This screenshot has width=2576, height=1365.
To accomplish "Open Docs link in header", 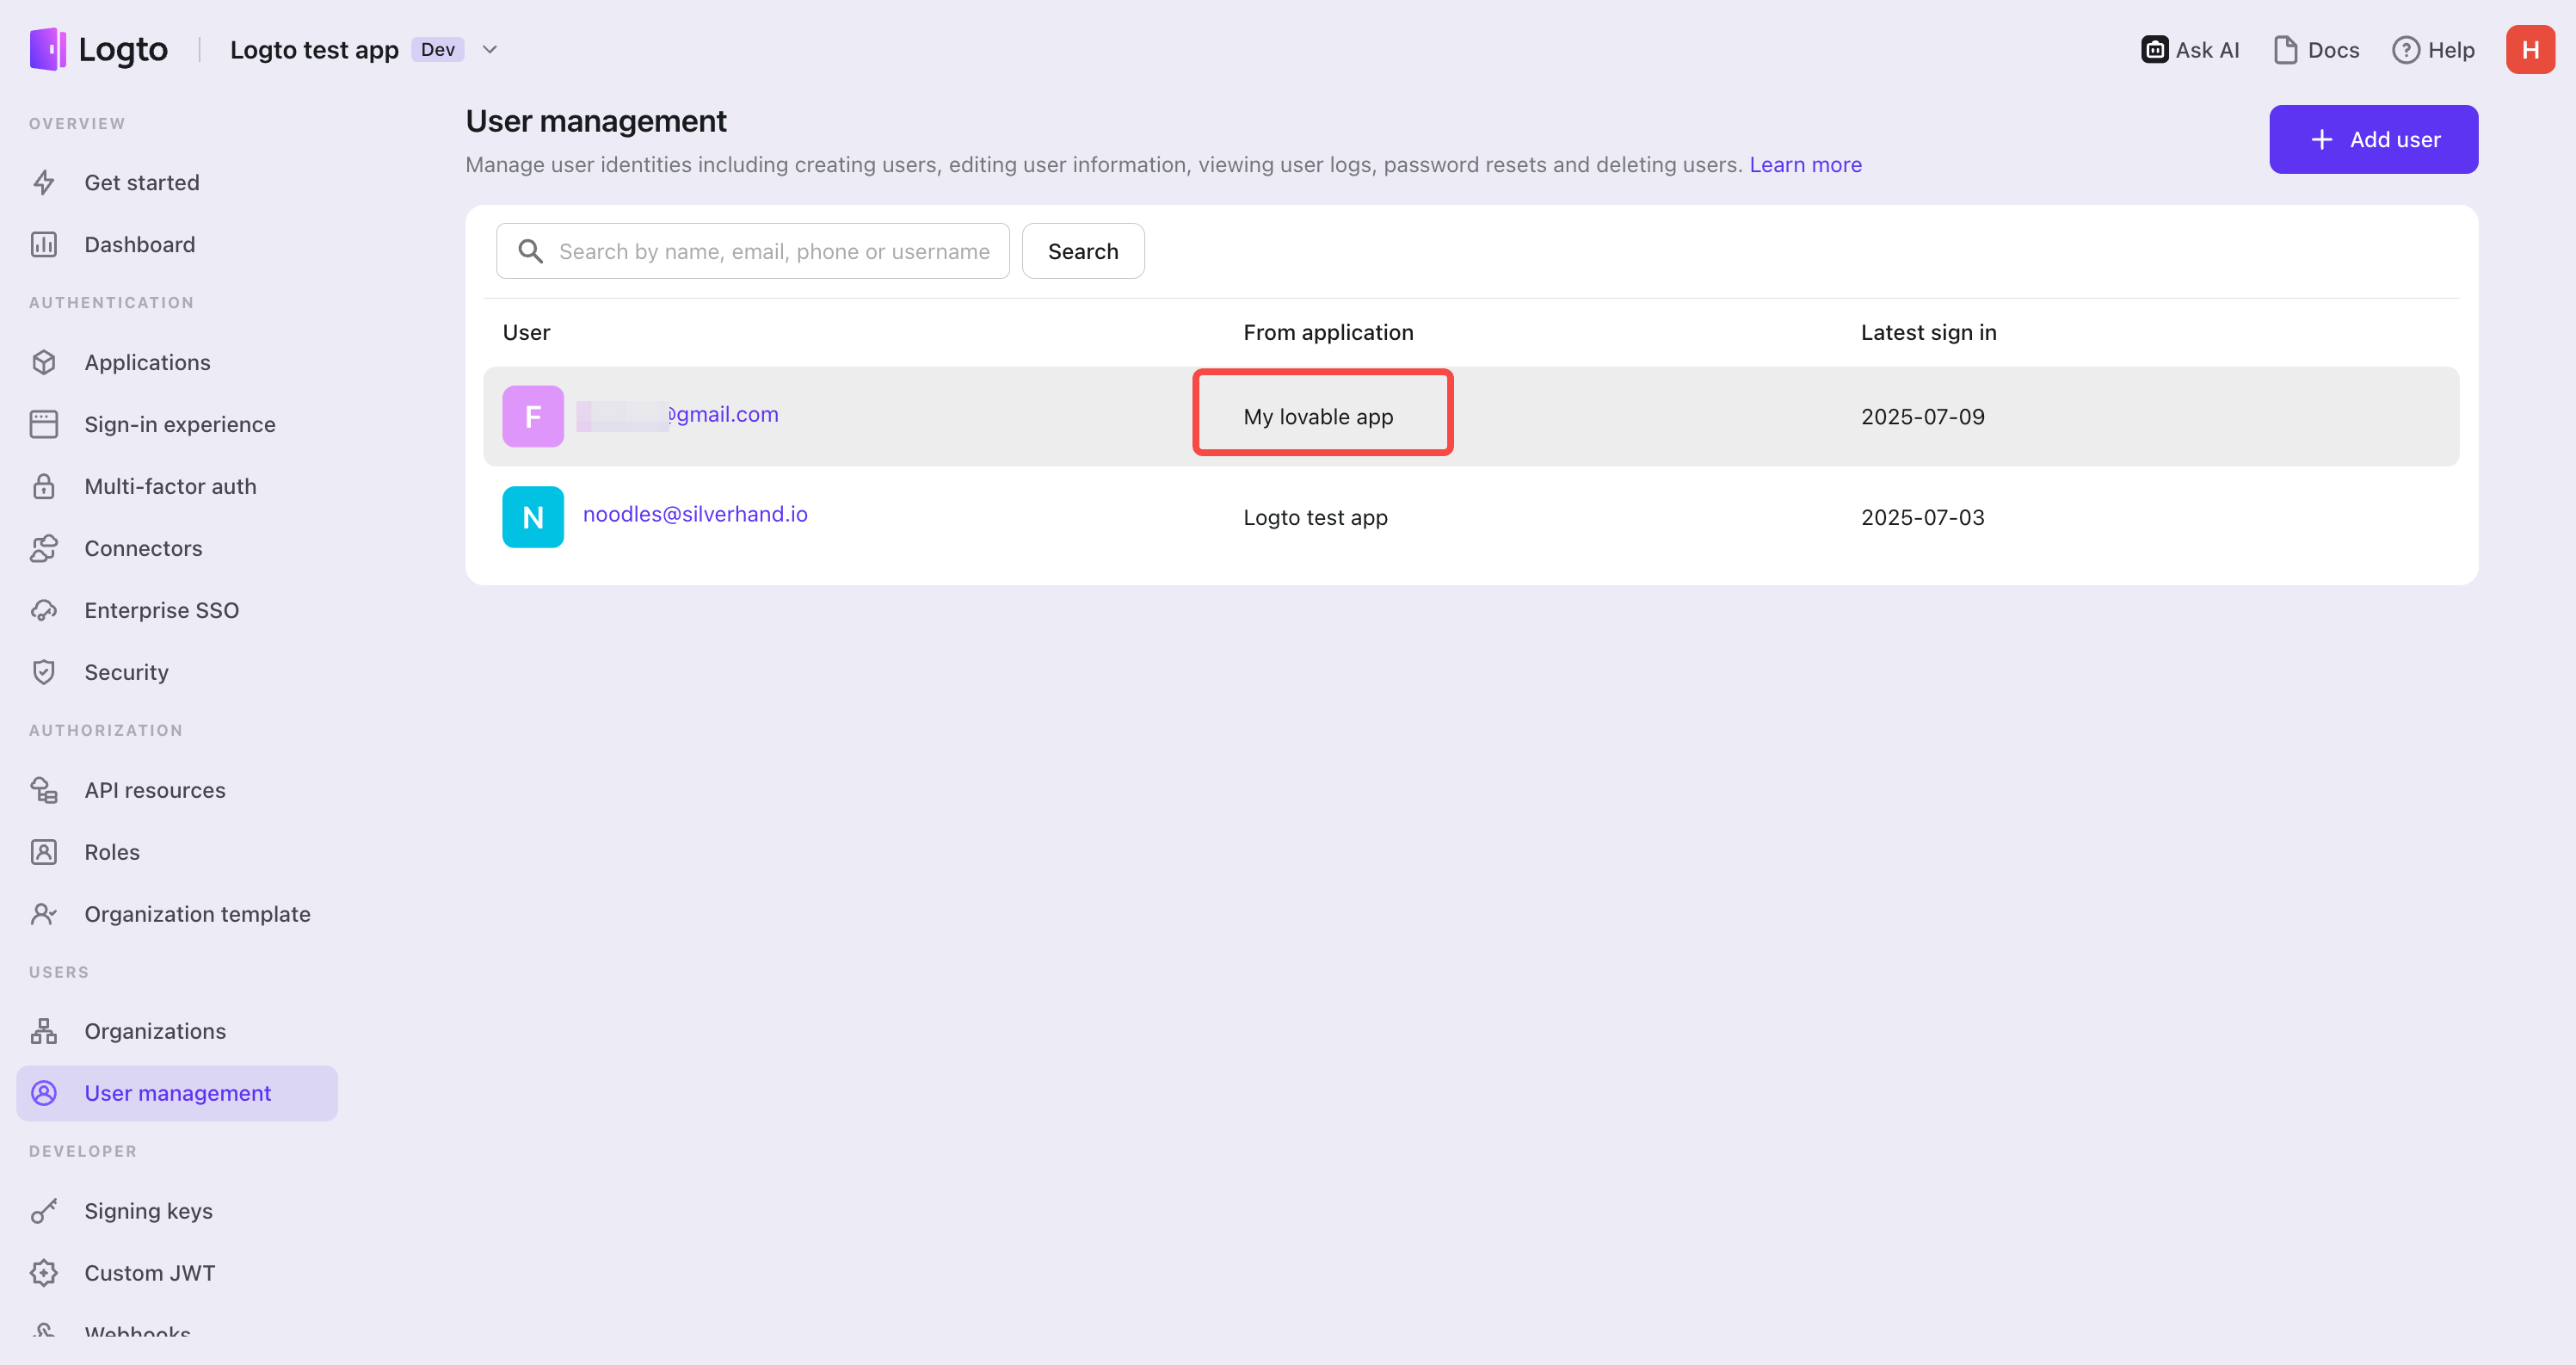I will point(2316,49).
